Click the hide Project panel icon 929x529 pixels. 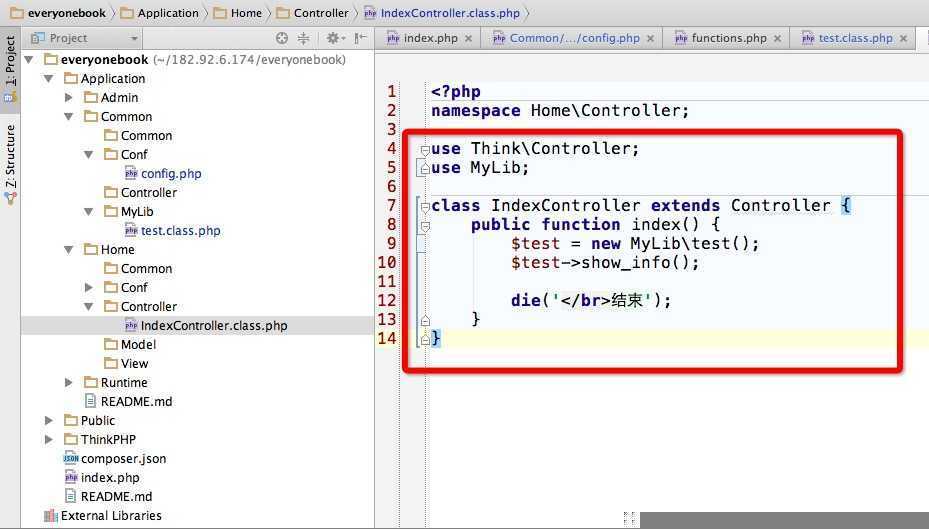360,38
